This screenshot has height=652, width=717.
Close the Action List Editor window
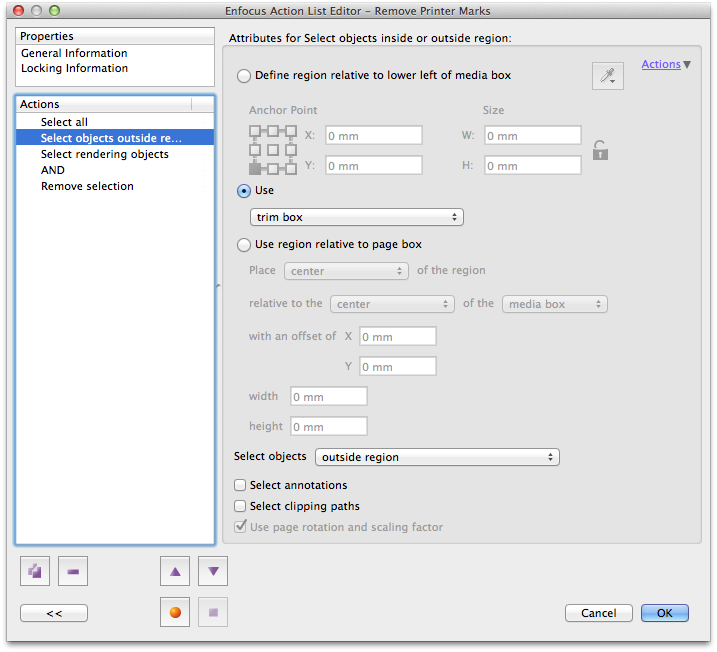pyautogui.click(x=19, y=11)
